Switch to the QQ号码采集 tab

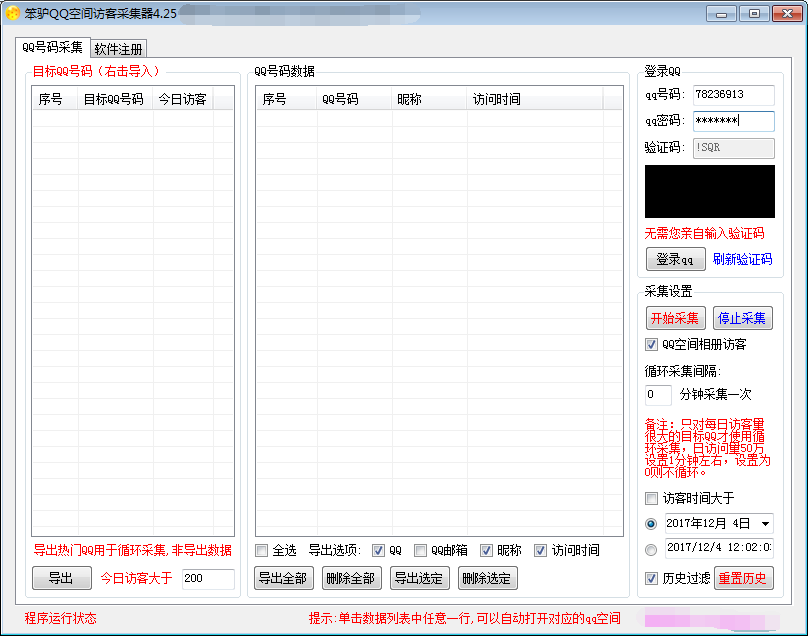(53, 47)
